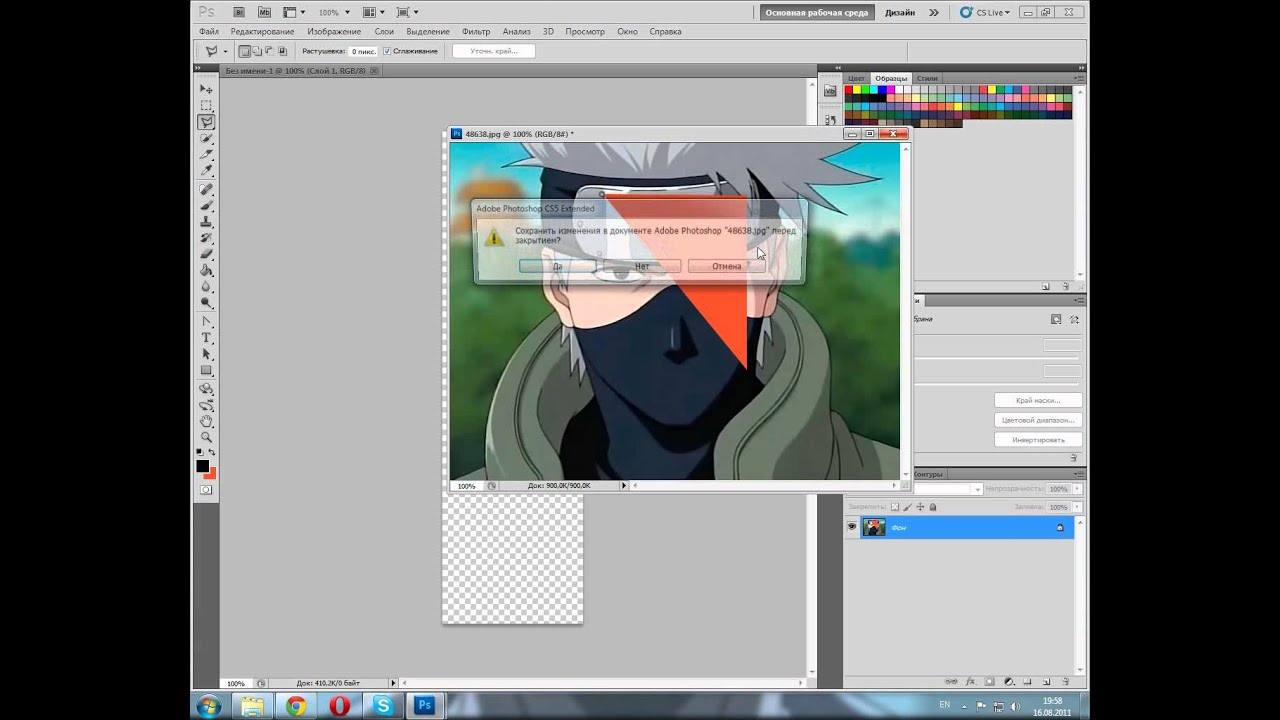Open the Screen Mode dropdown

(x=407, y=12)
